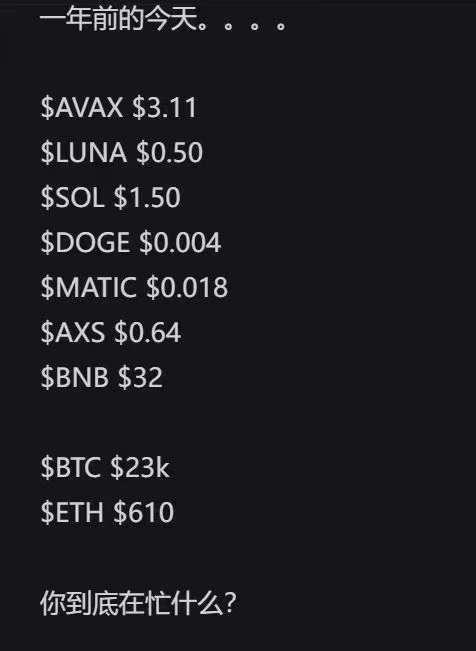Image resolution: width=476 pixels, height=651 pixels.
Task: Click the $MATIC cashtag
Action: [x=88, y=287]
